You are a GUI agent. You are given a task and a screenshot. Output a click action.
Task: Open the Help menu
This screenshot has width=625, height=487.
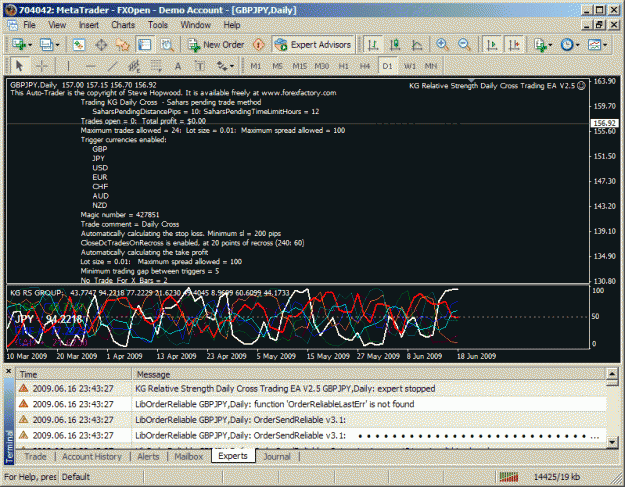[x=232, y=25]
